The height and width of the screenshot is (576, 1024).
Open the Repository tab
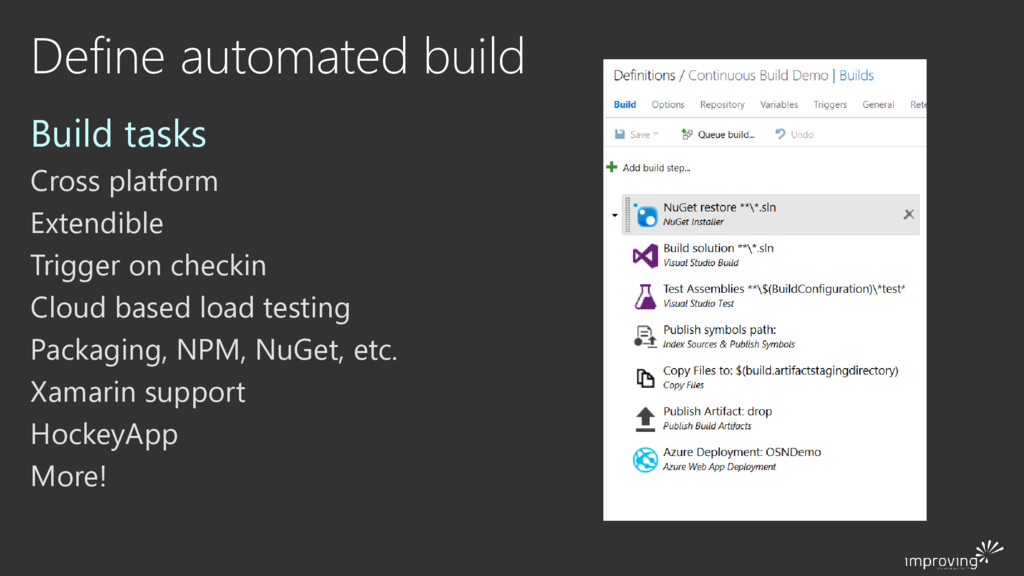pyautogui.click(x=722, y=104)
